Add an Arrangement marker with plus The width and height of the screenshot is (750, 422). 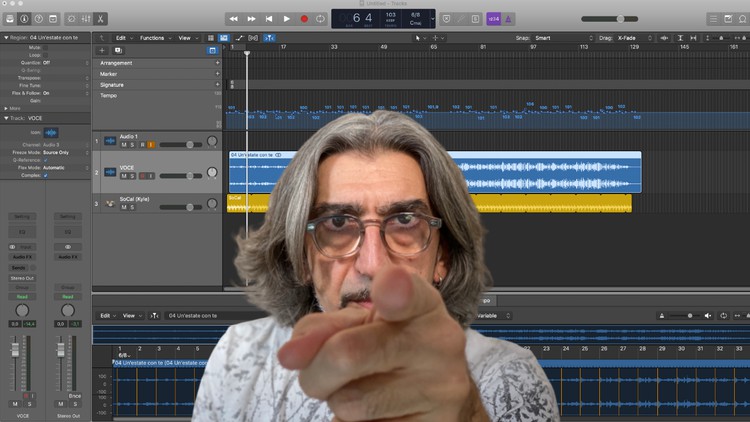point(218,63)
